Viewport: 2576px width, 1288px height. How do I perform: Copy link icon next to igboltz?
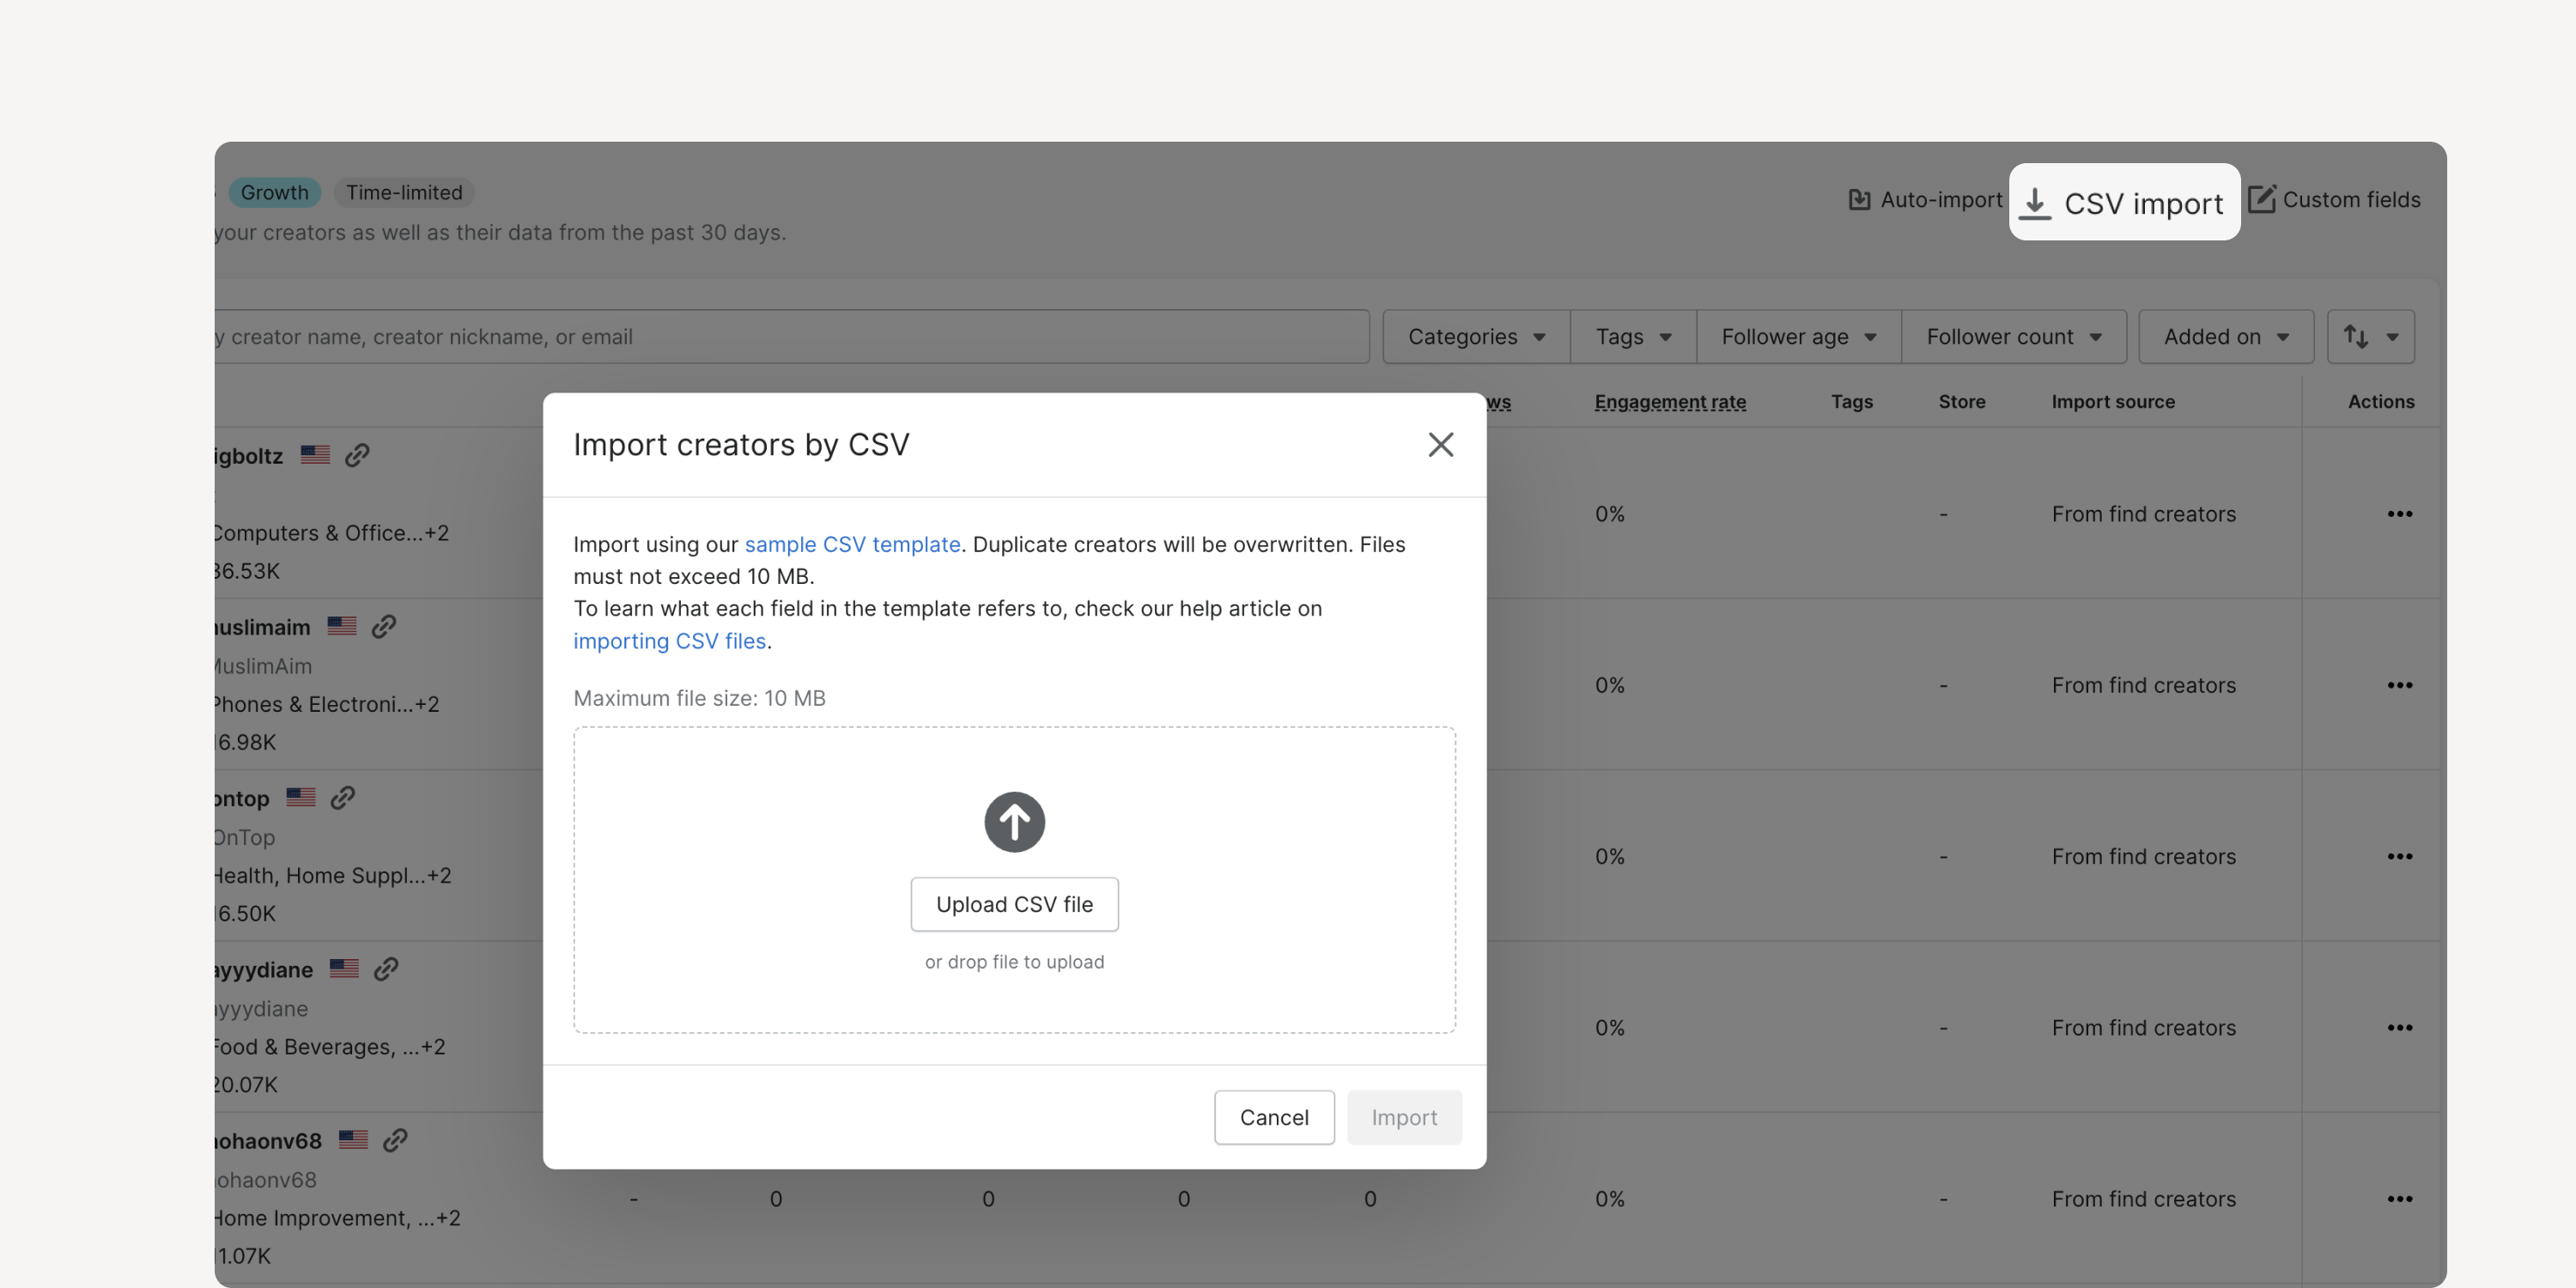[x=357, y=455]
